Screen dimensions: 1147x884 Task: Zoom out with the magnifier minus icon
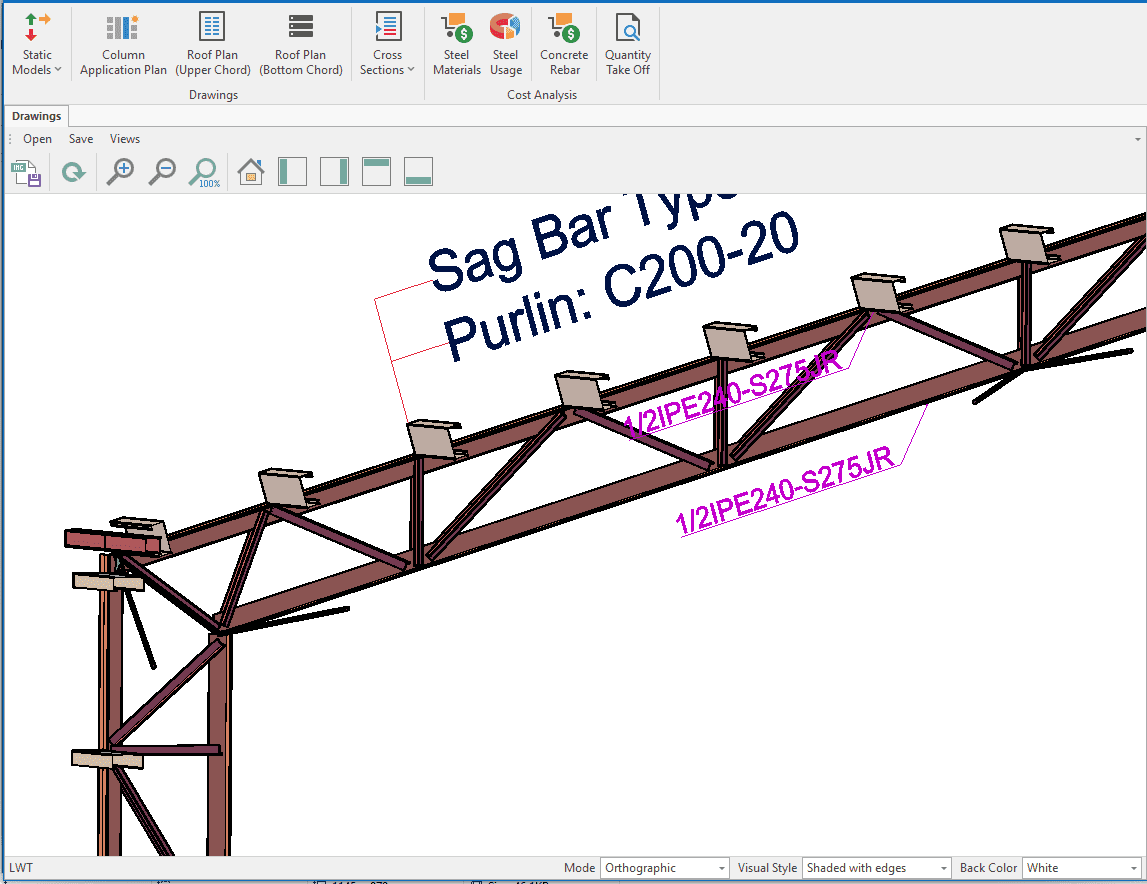click(x=162, y=172)
